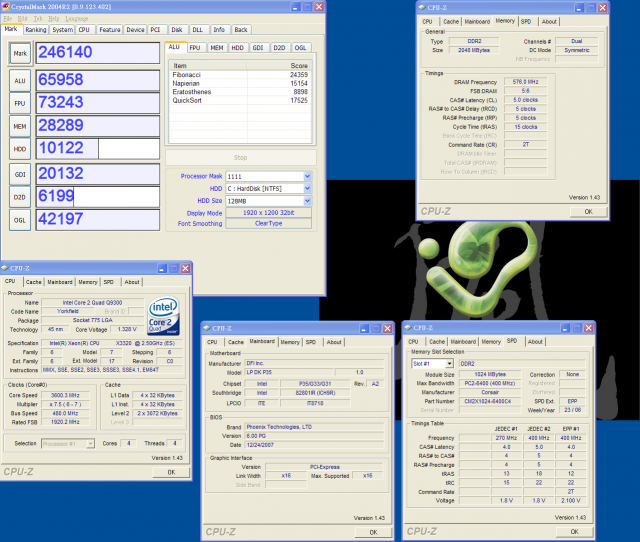Click the Stop button in CrystalMark
The image size is (640, 542).
[x=240, y=158]
